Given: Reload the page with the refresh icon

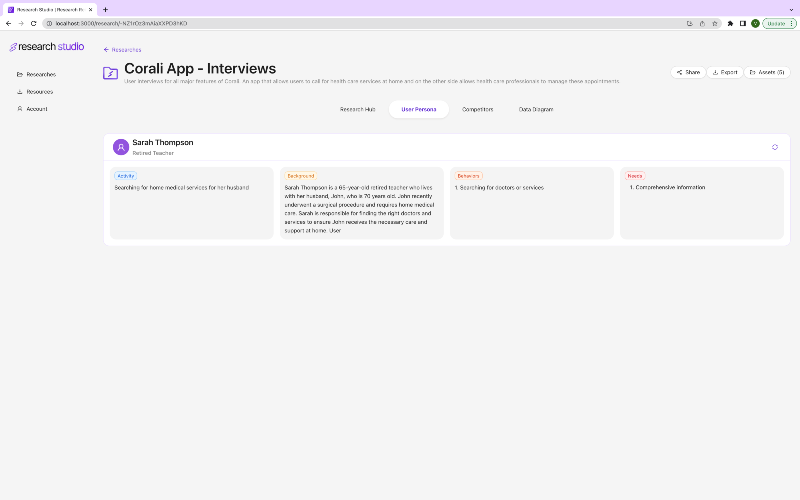Looking at the screenshot, I should pos(34,23).
